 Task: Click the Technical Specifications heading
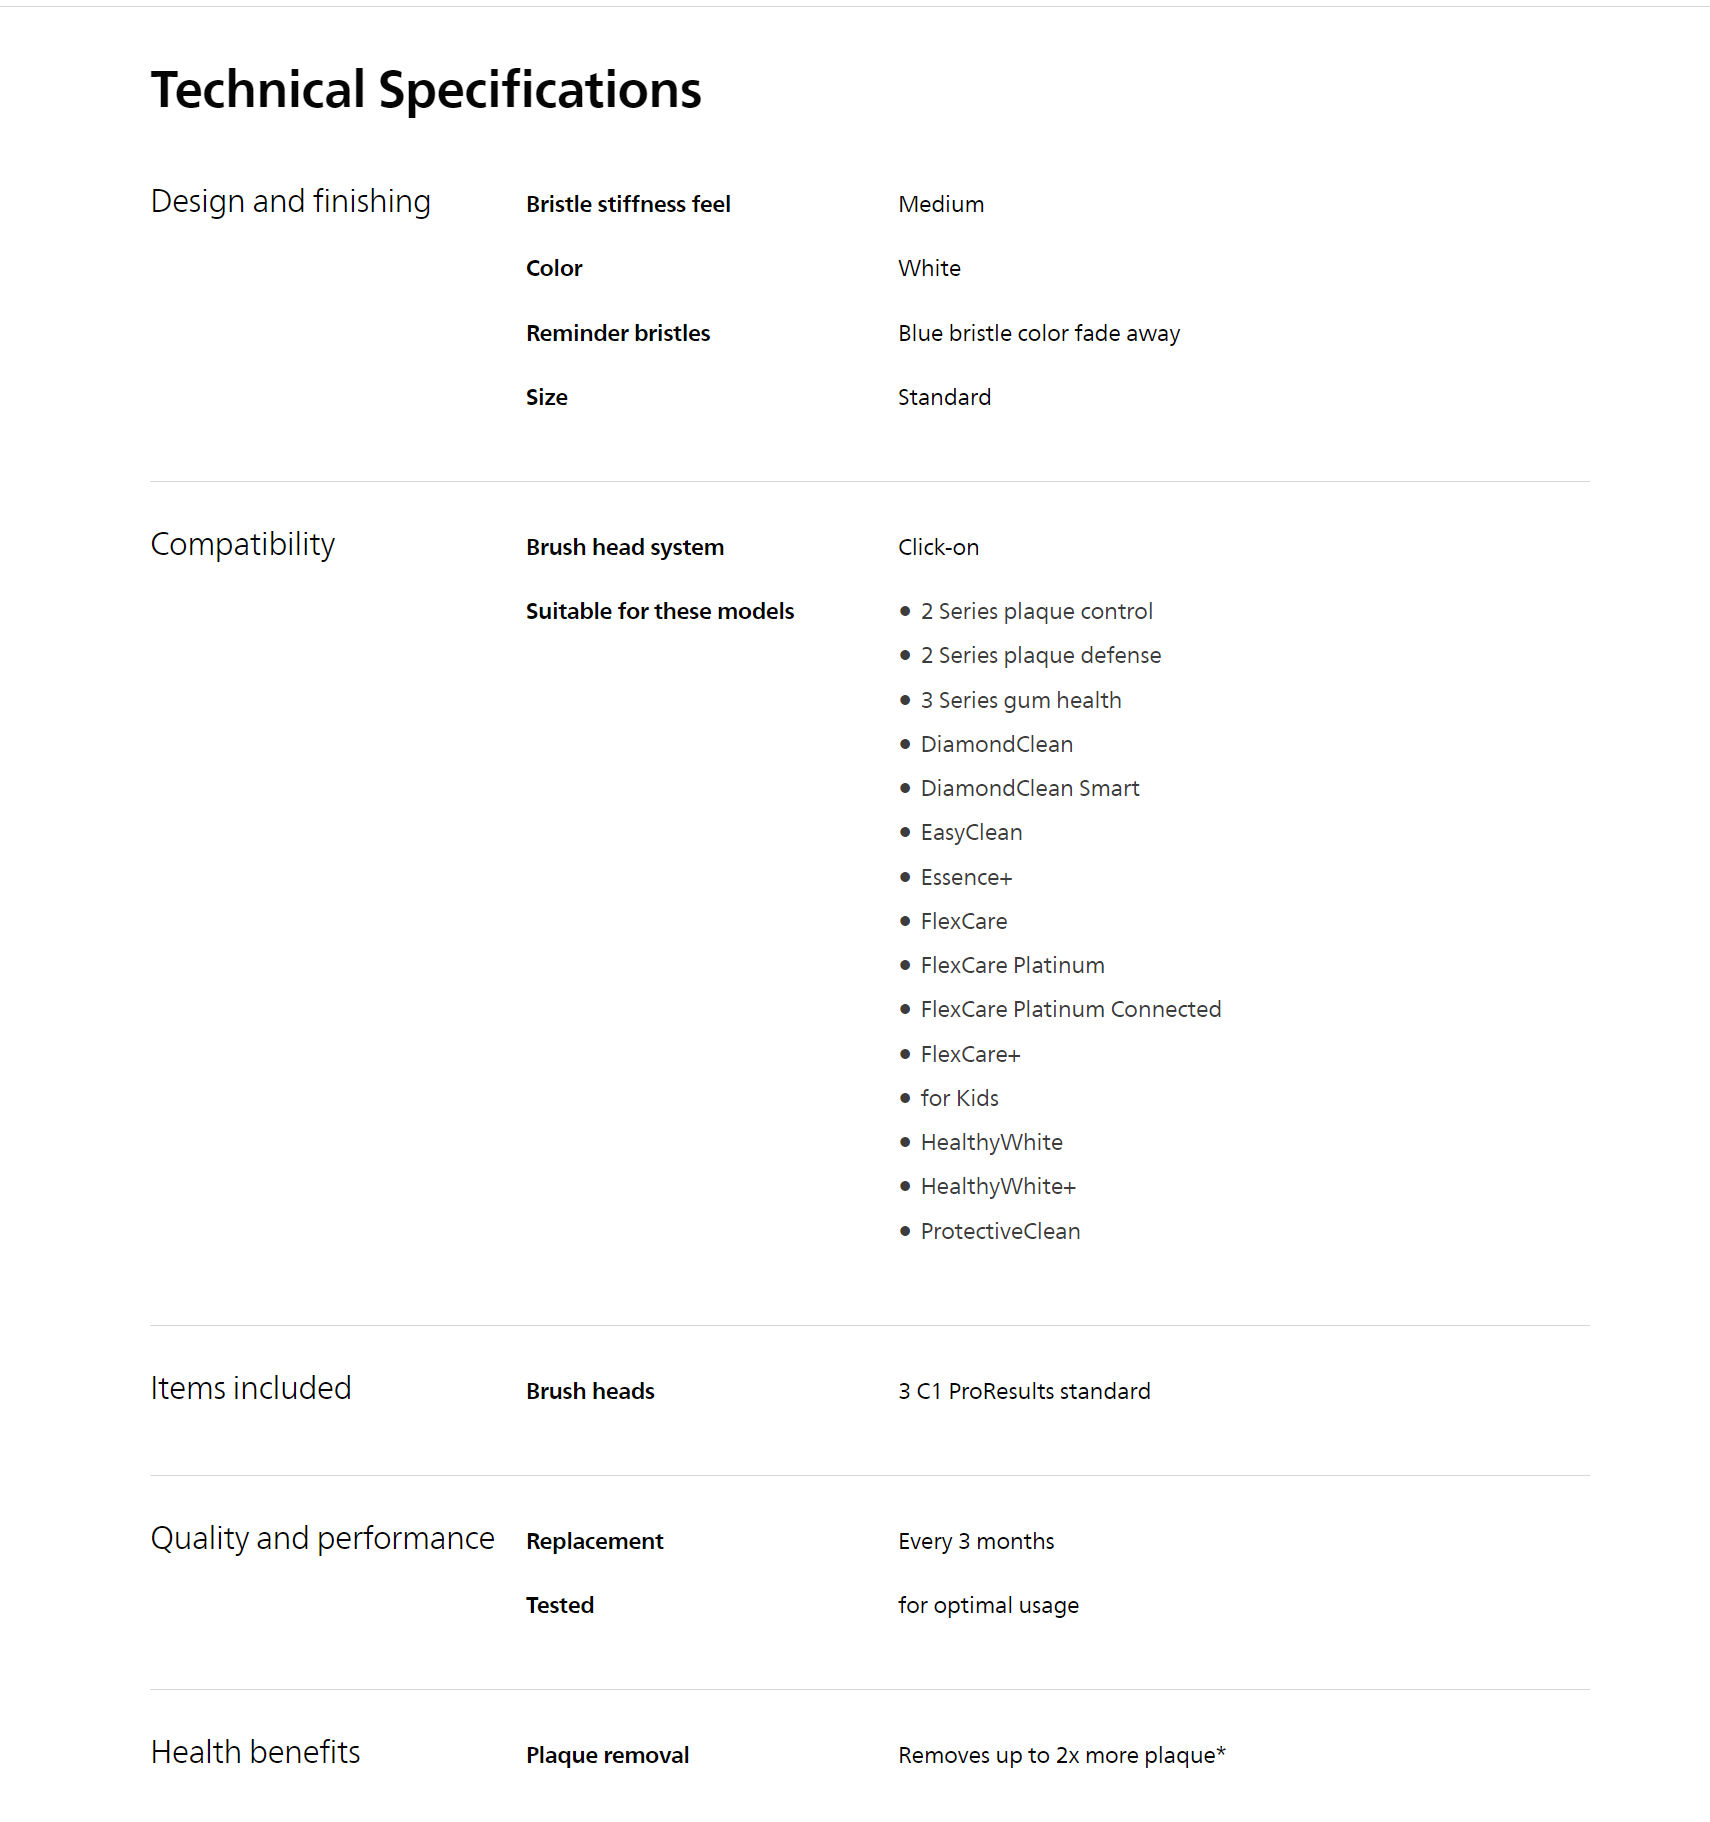(x=426, y=90)
